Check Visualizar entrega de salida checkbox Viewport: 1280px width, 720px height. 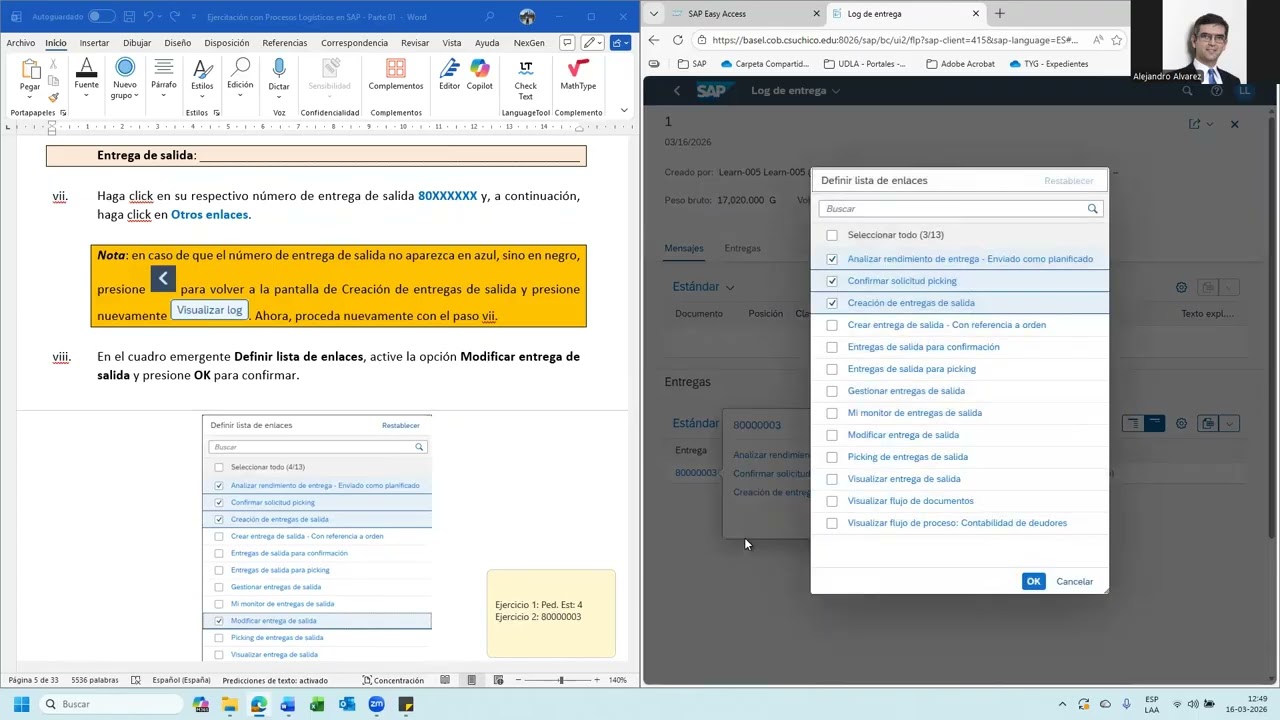pos(832,479)
